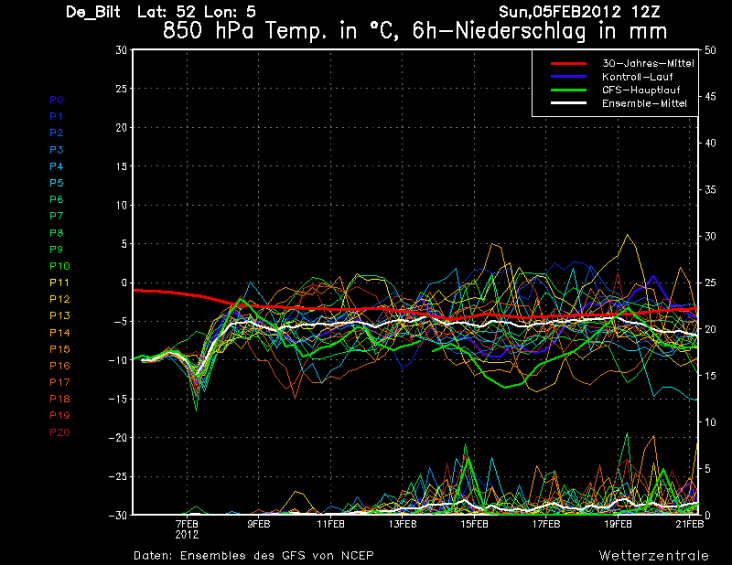This screenshot has width=732, height=565.
Task: Click the green GFS-Hauptlauf legend line
Action: [x=568, y=90]
